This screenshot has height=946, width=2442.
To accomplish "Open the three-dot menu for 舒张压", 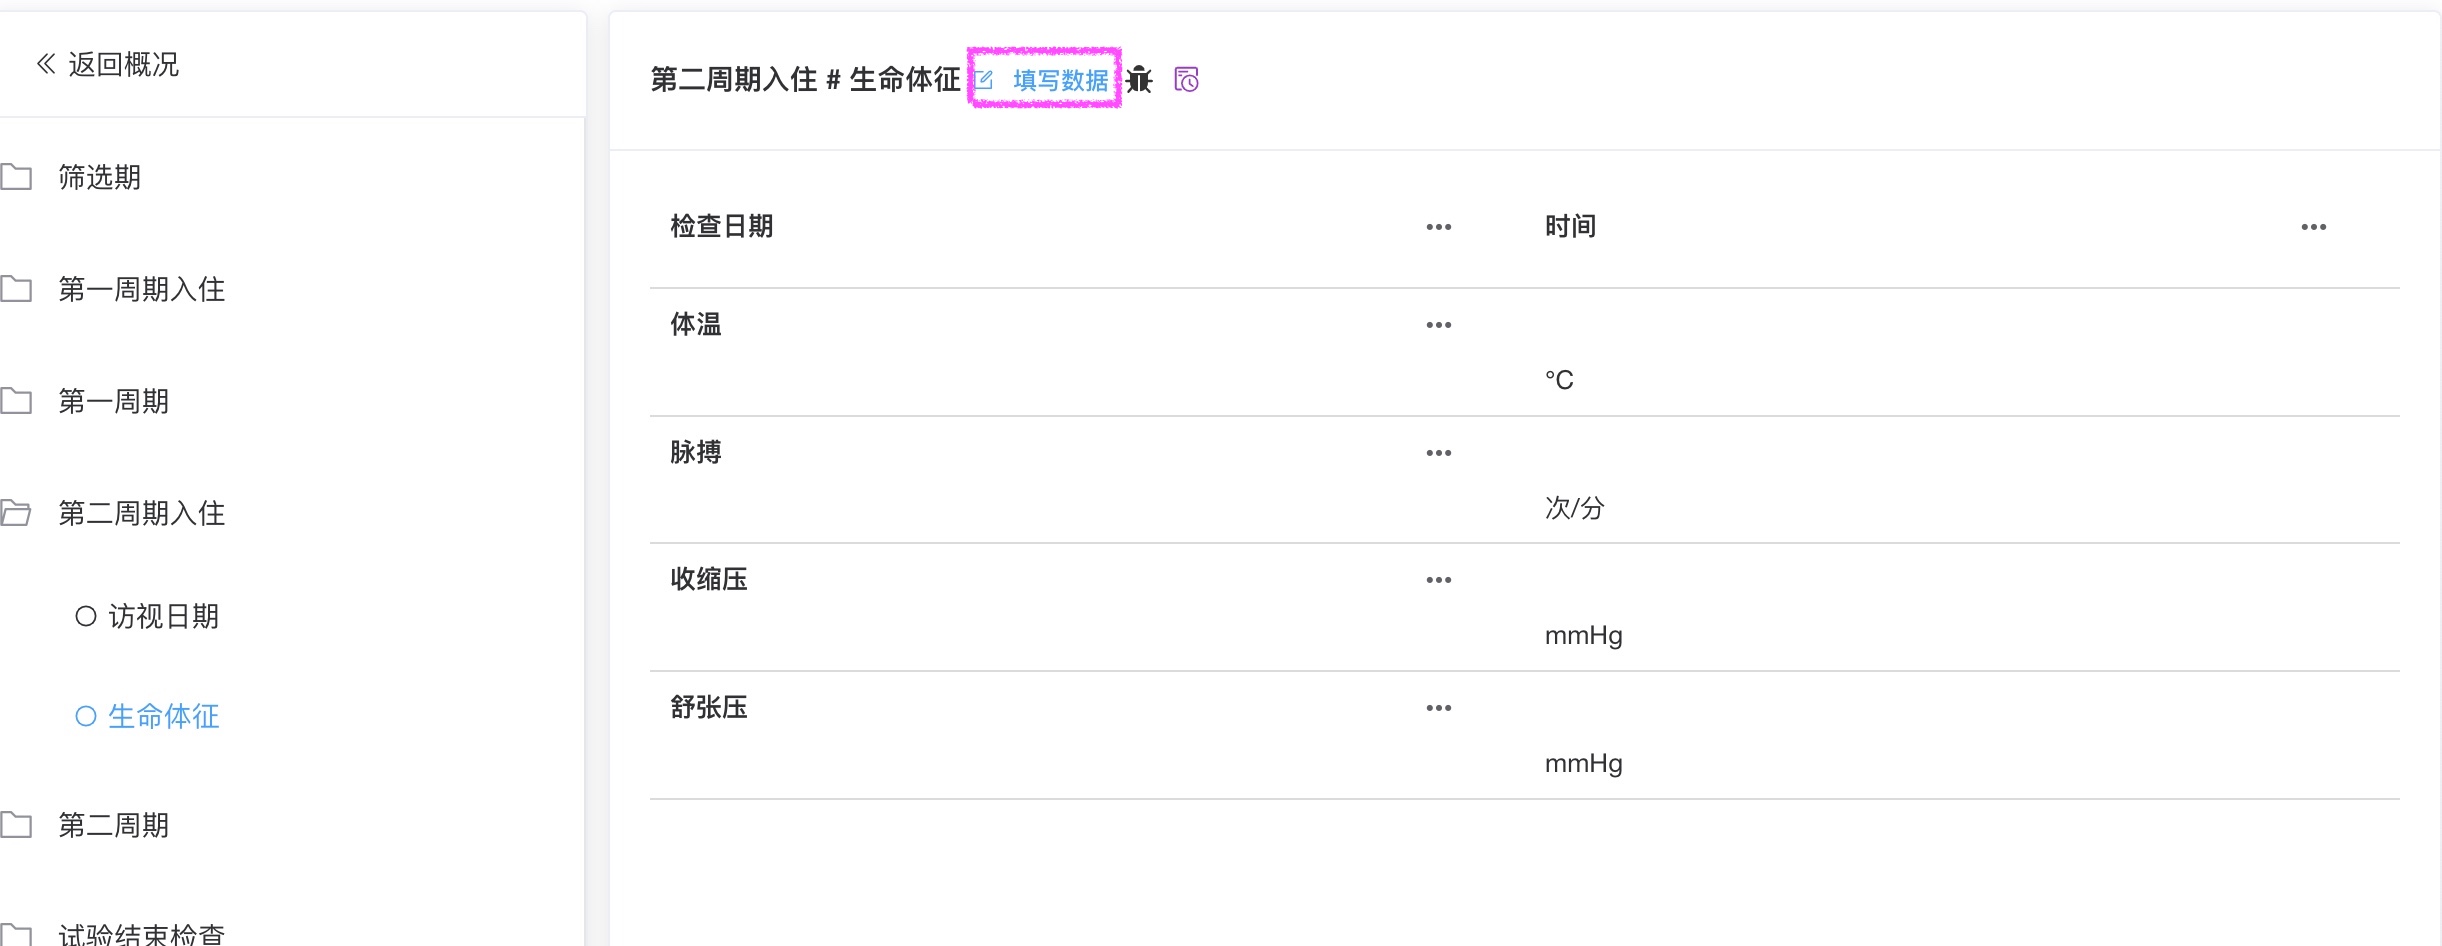I will pos(1438,708).
